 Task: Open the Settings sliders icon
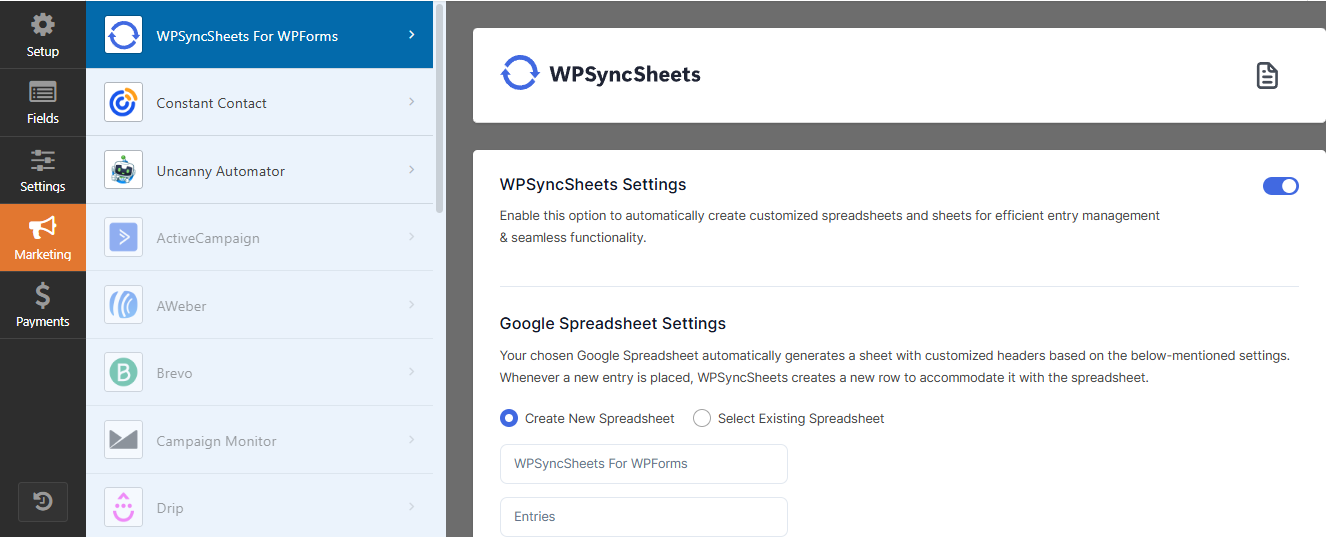pos(42,161)
